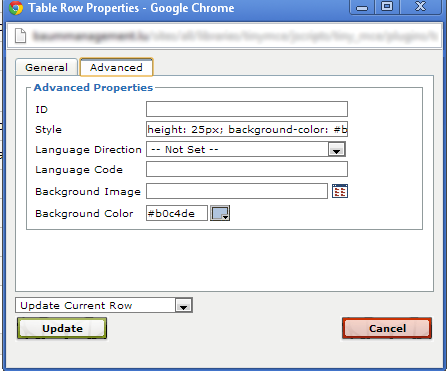This screenshot has width=447, height=371.
Task: Select the '-- Not Set --' combo box
Action: (x=246, y=150)
